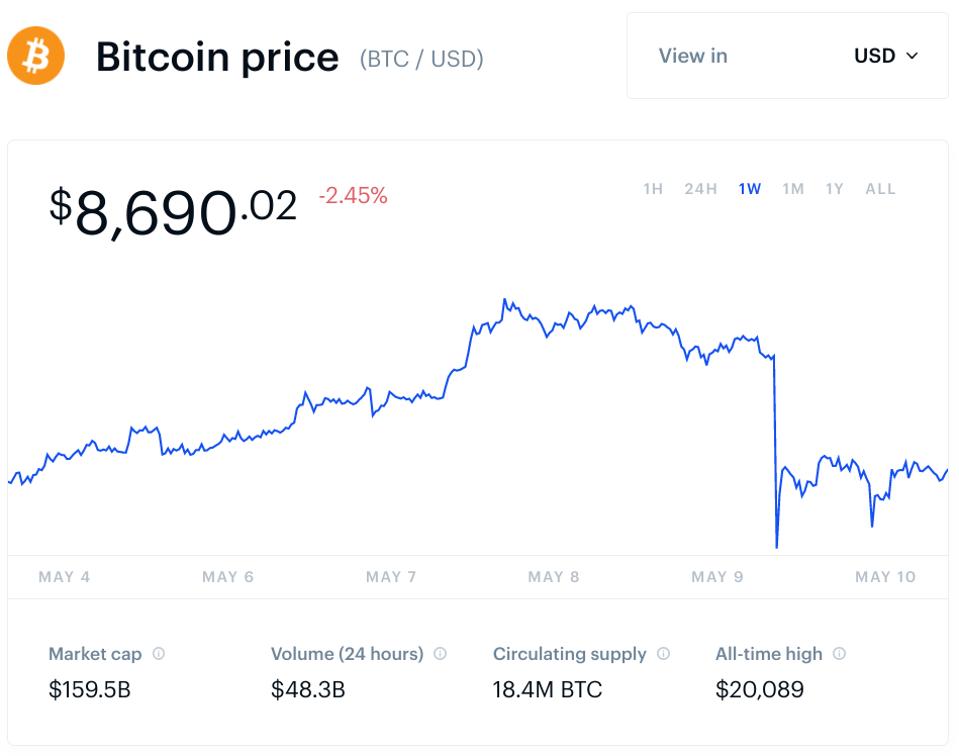The width and height of the screenshot is (959, 756).
Task: Click the $20,089 all-time high value
Action: coord(759,690)
